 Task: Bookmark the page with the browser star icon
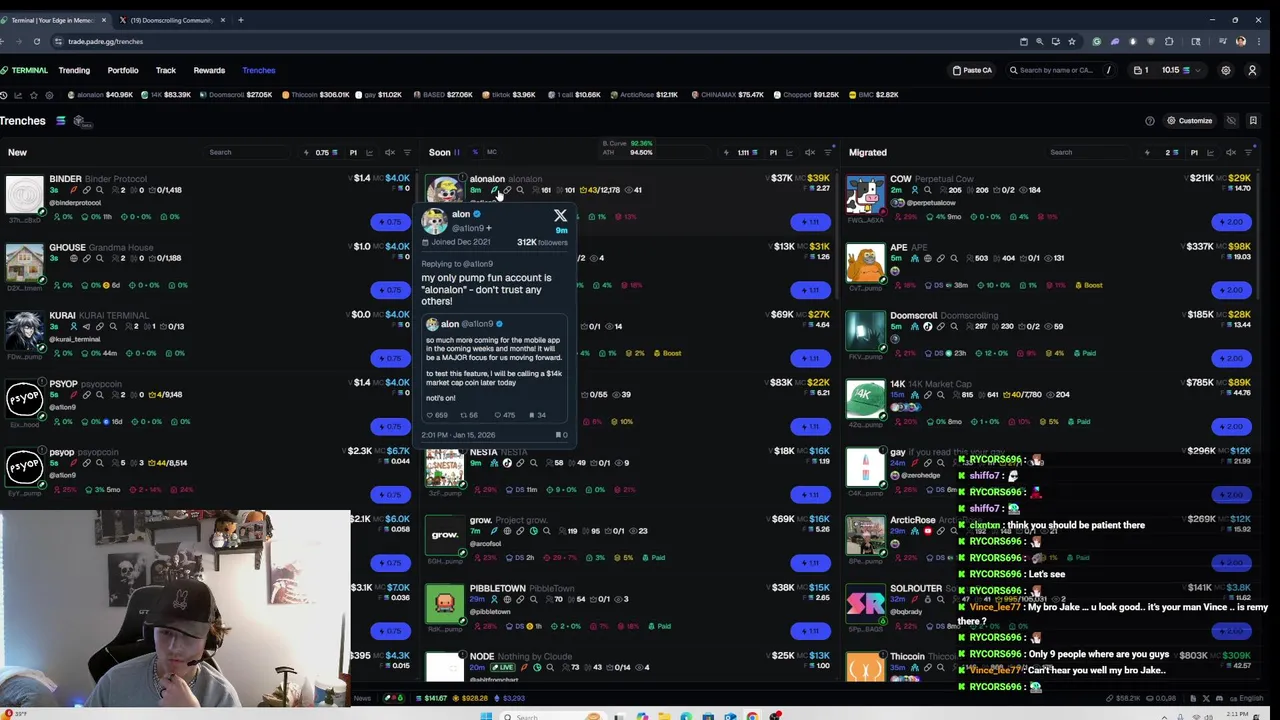[1071, 41]
